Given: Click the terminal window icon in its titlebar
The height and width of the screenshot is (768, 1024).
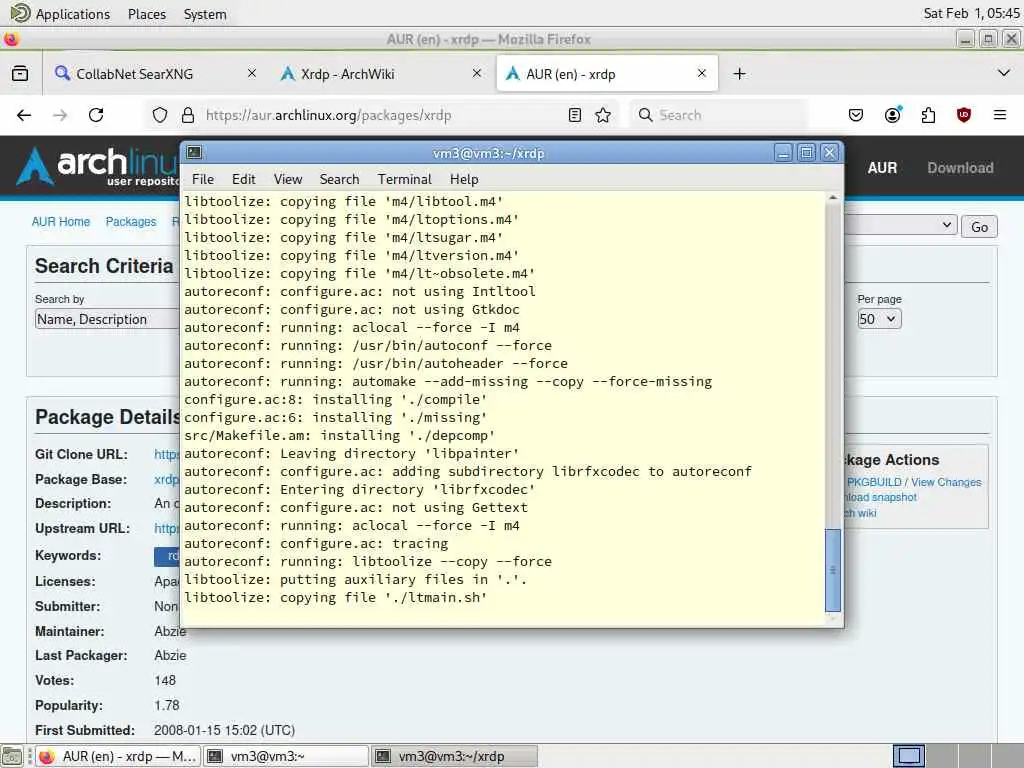Looking at the screenshot, I should (x=194, y=153).
